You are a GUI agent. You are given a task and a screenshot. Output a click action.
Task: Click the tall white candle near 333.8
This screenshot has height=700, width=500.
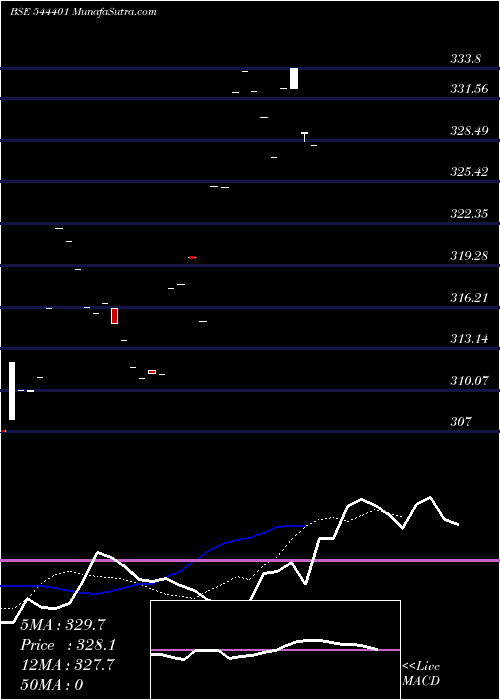pos(294,79)
